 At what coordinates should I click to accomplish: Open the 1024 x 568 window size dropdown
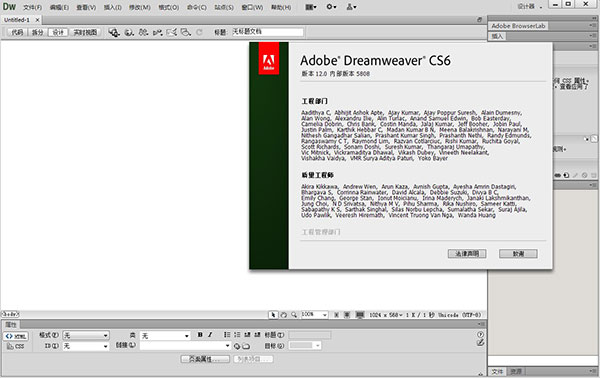[x=386, y=315]
